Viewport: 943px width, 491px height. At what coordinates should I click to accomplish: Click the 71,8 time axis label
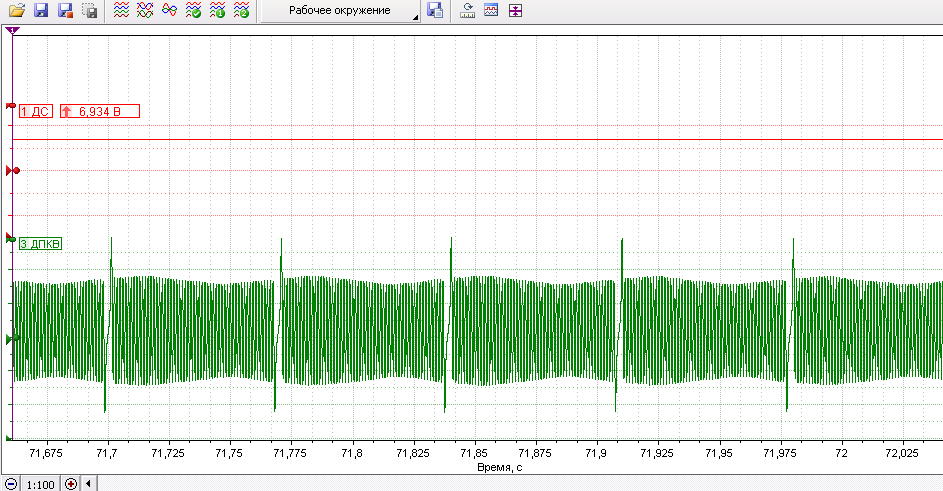pos(352,453)
